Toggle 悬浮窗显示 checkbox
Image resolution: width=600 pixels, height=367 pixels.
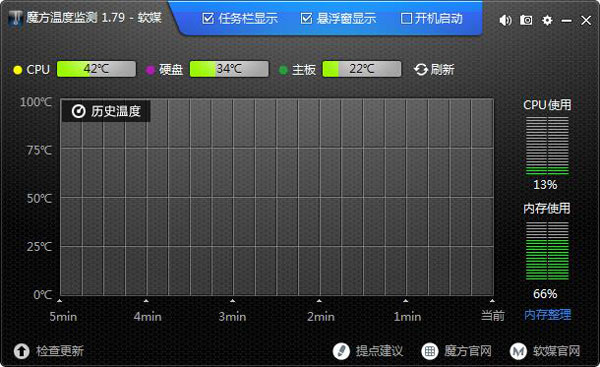[306, 18]
